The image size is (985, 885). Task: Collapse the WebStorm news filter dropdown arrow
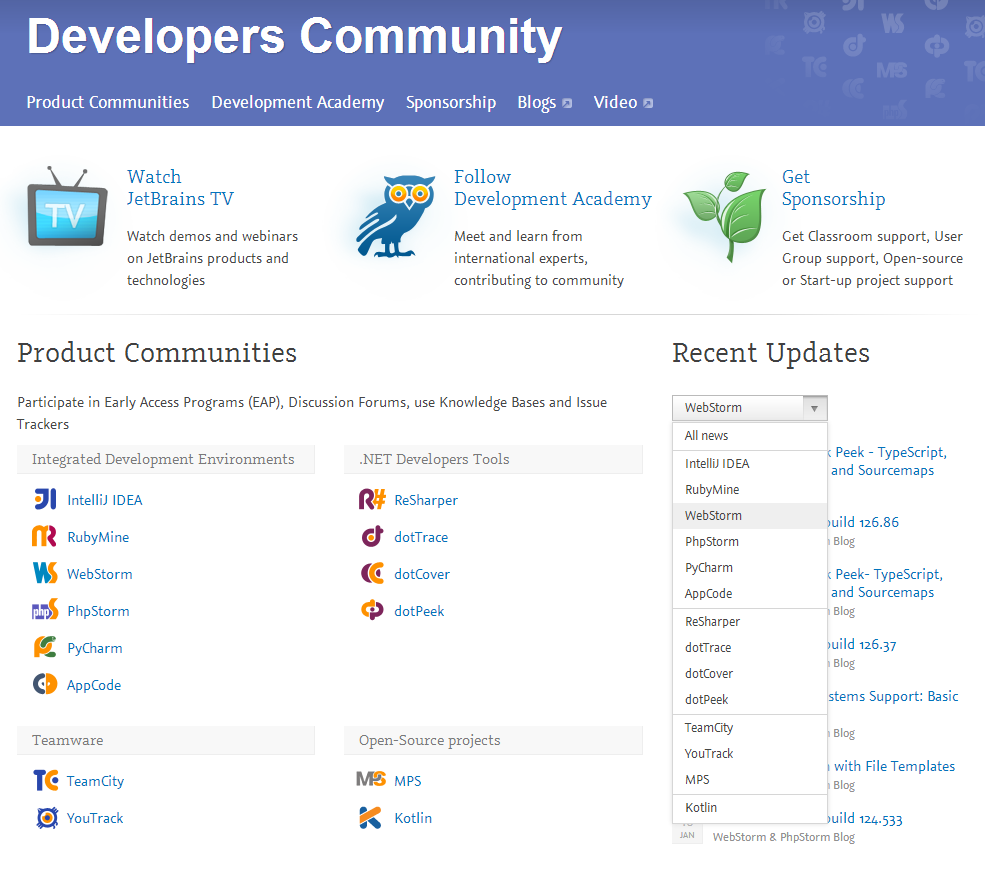click(815, 408)
